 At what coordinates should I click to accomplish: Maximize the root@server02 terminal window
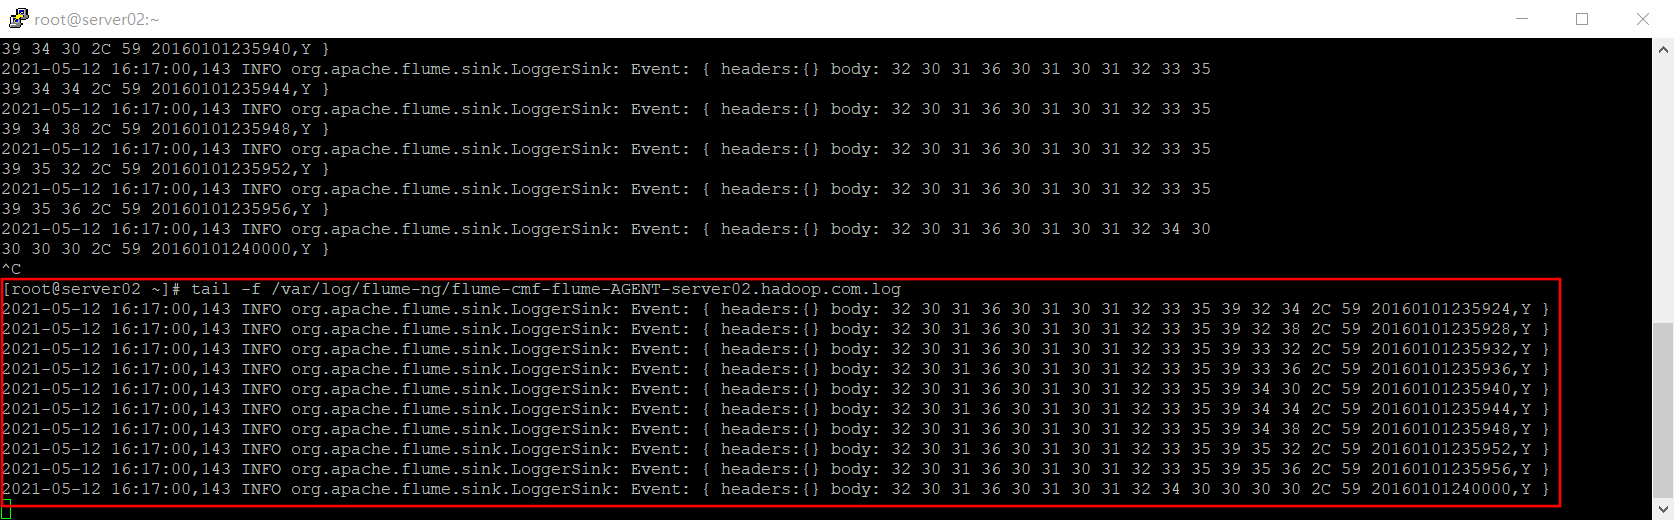coord(1582,18)
